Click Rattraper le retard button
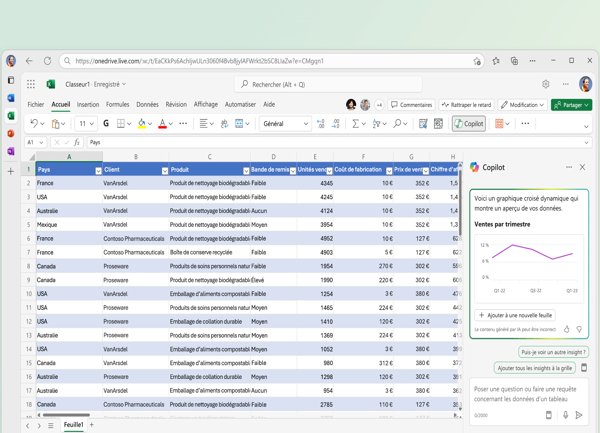The image size is (600, 433). (466, 105)
